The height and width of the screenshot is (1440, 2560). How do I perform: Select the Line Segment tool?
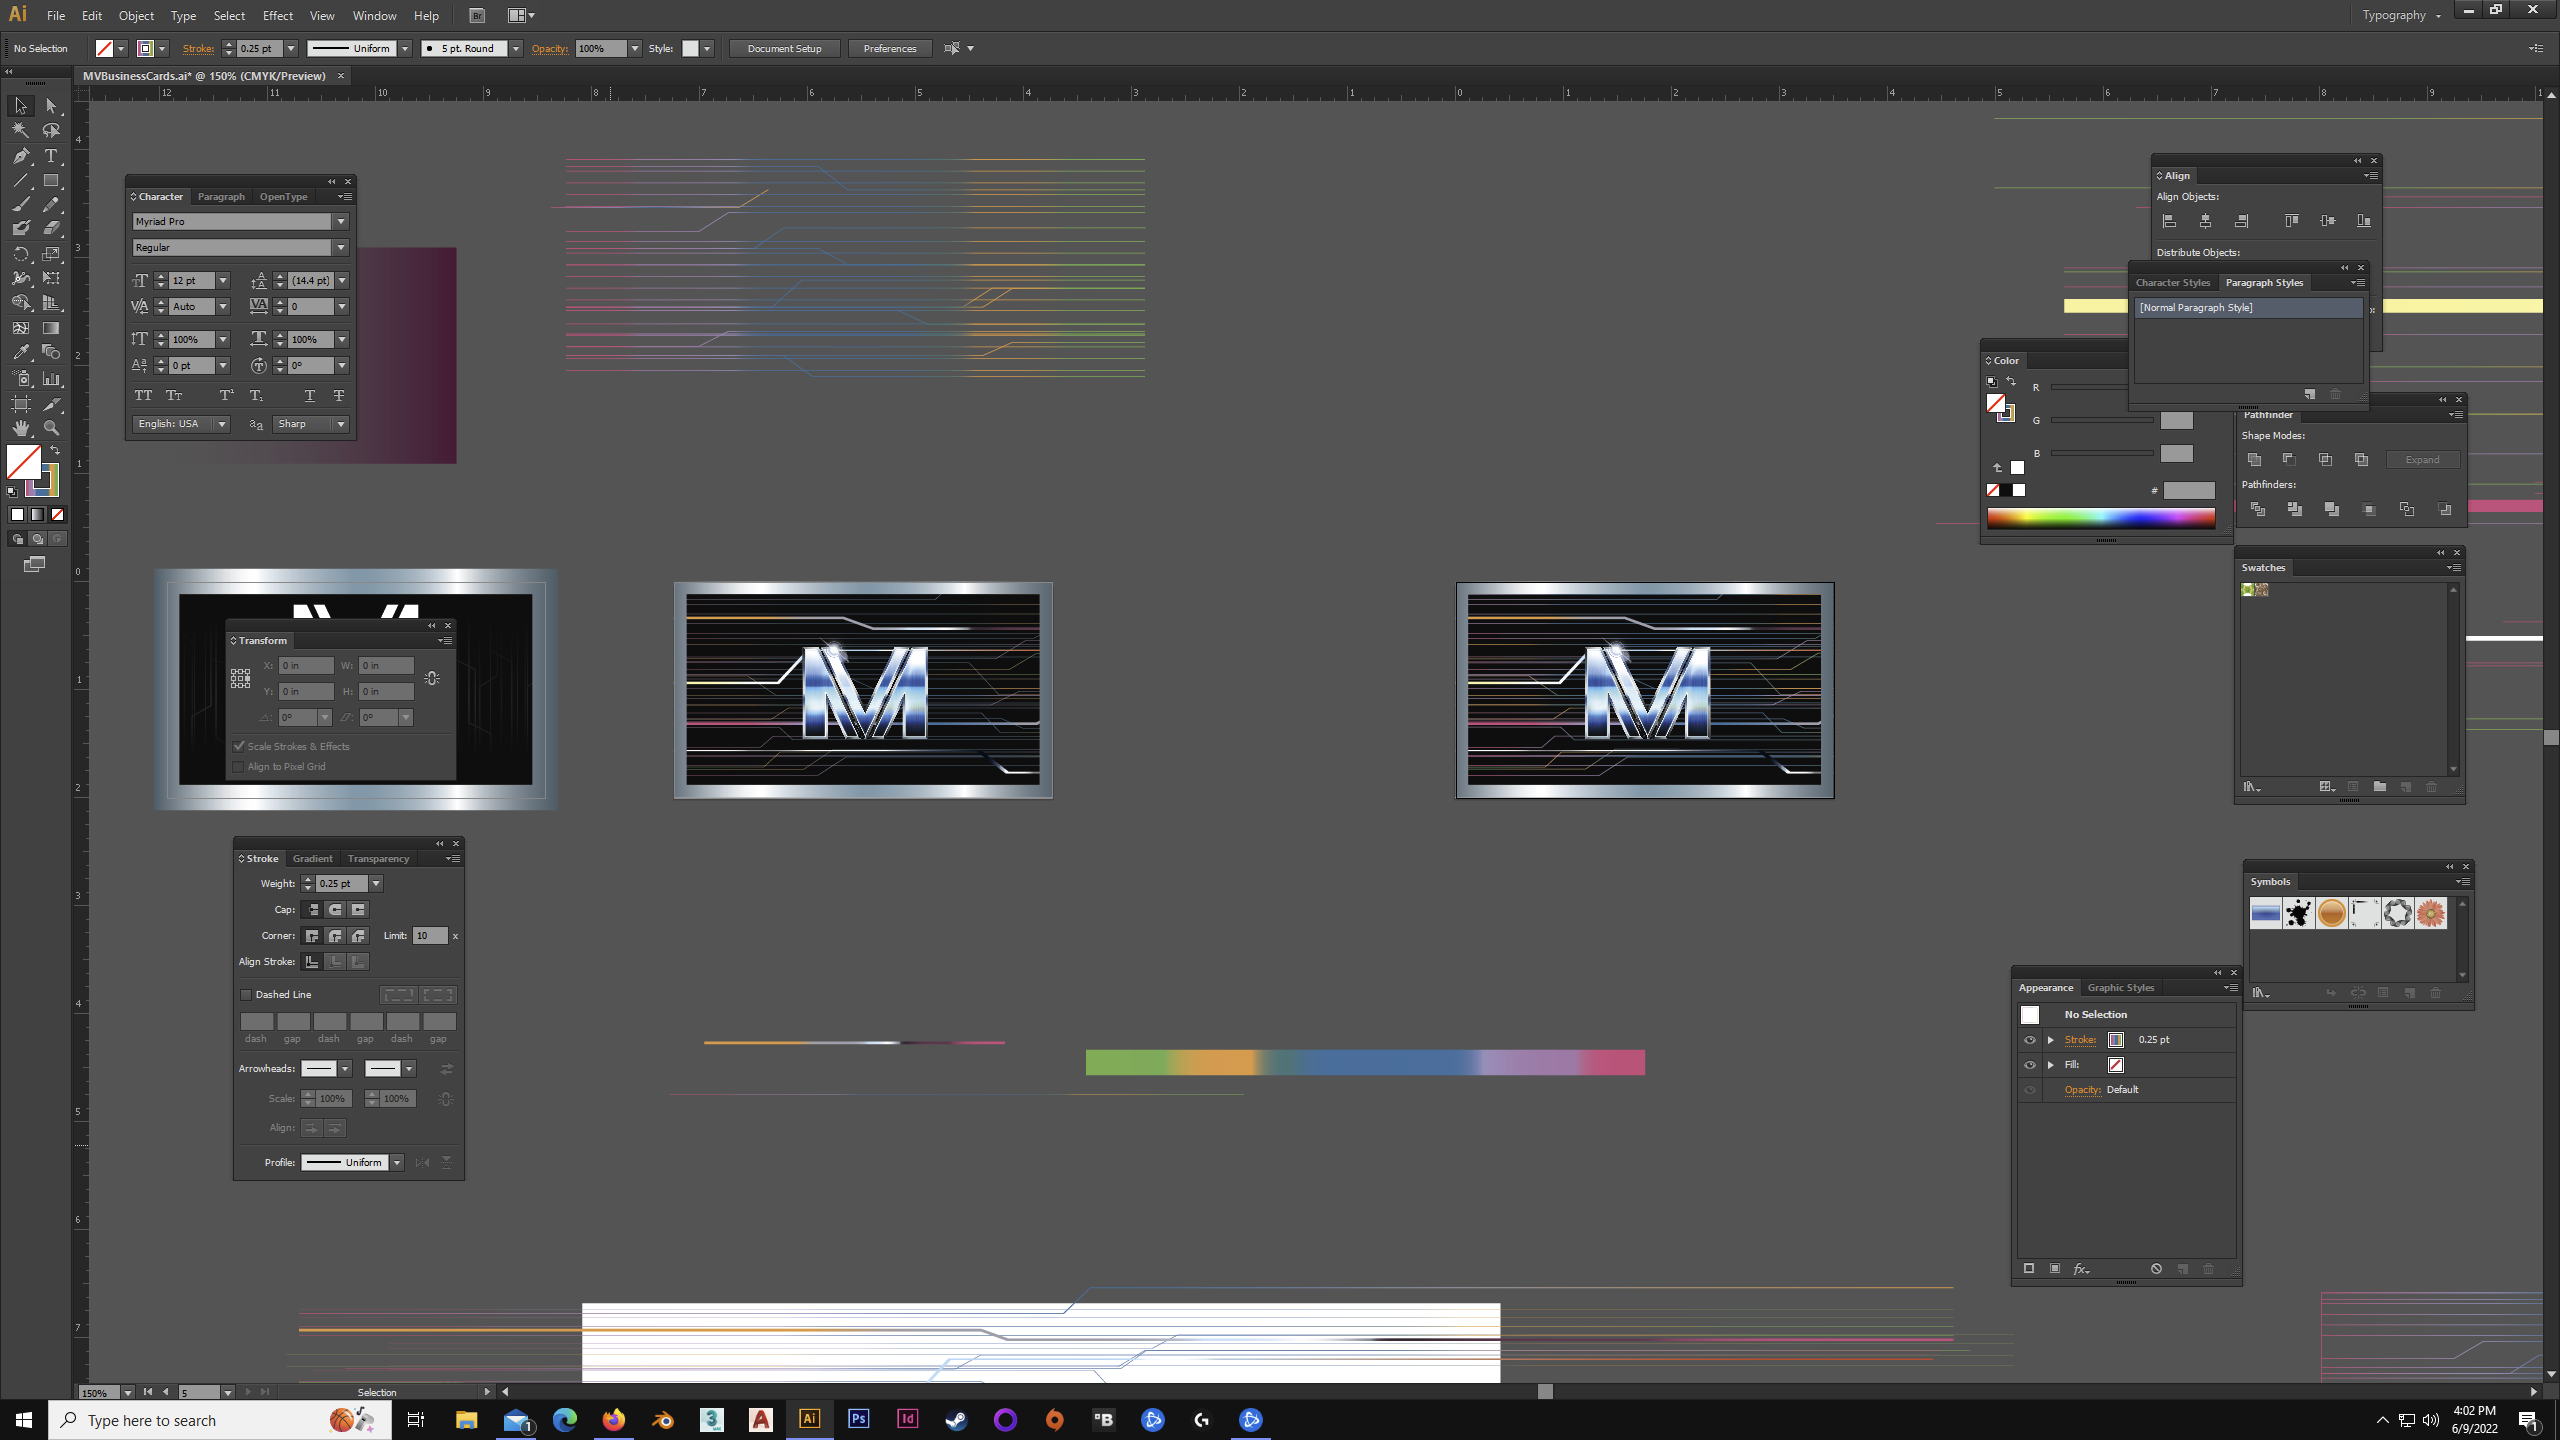[20, 181]
